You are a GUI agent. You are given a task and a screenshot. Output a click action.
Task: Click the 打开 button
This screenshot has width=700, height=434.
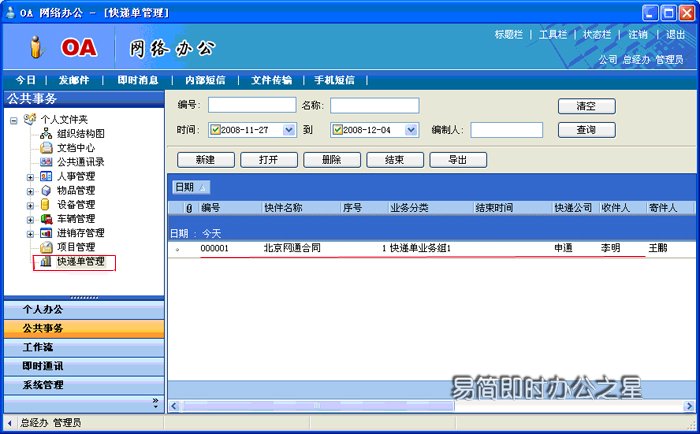pyautogui.click(x=269, y=160)
